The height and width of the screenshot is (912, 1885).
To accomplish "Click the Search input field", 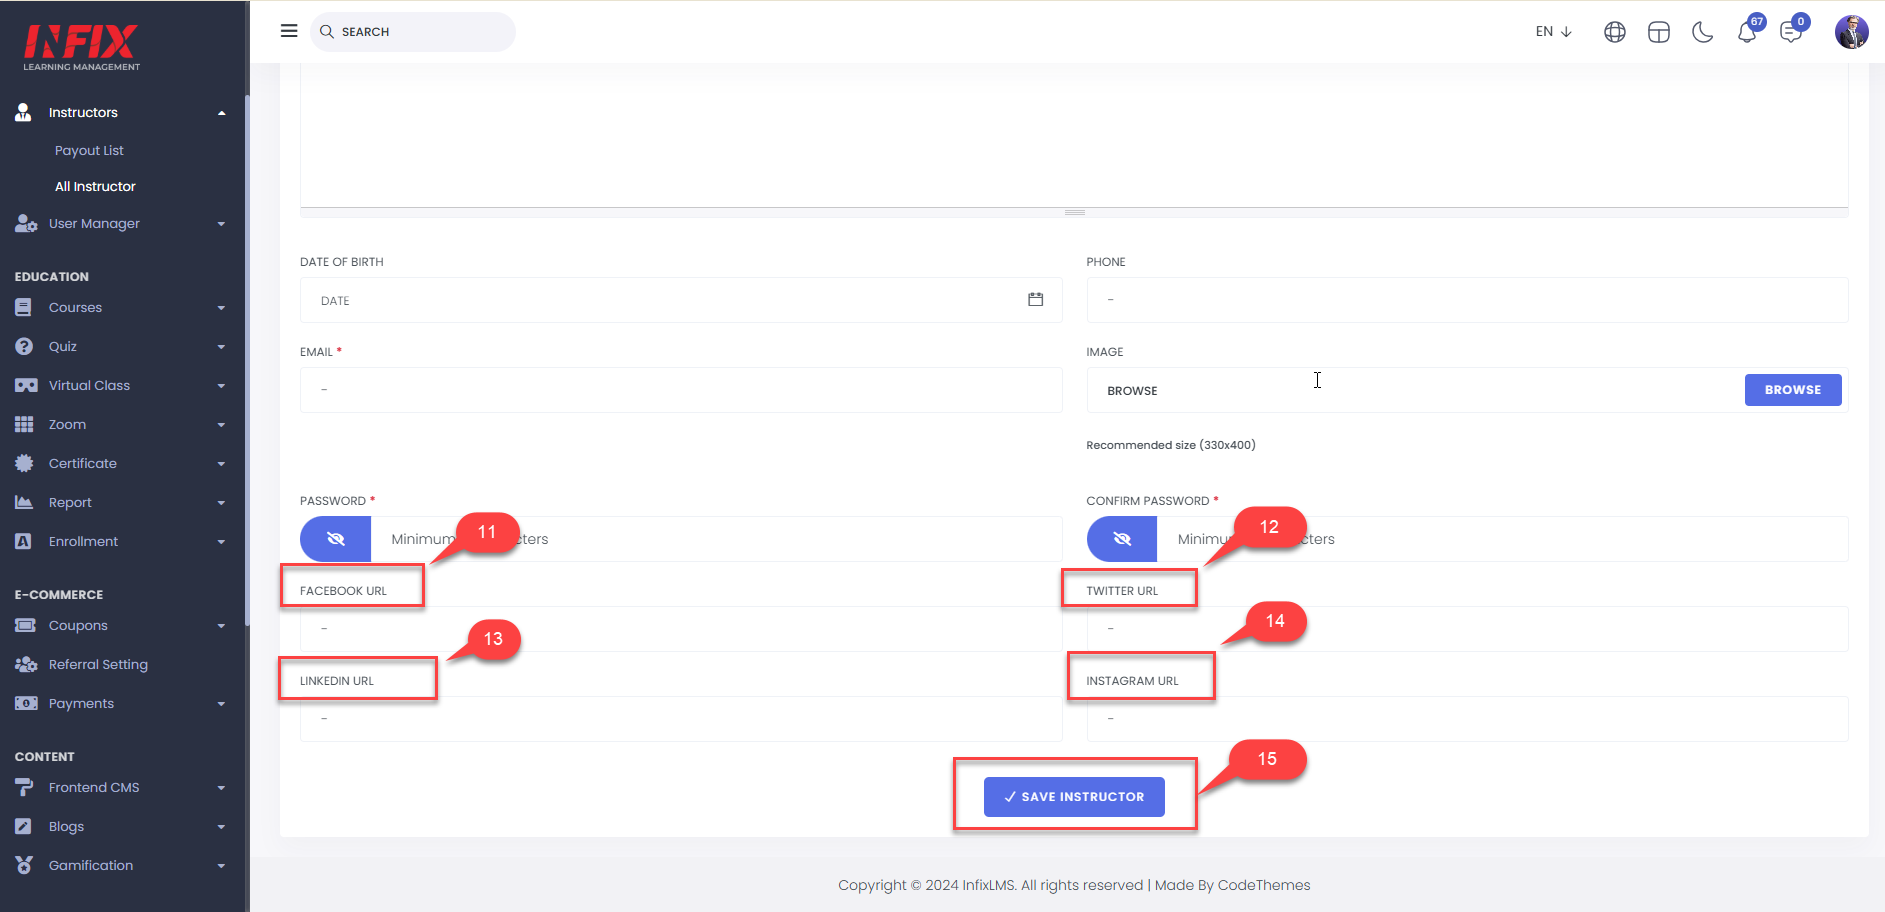I will click(413, 32).
